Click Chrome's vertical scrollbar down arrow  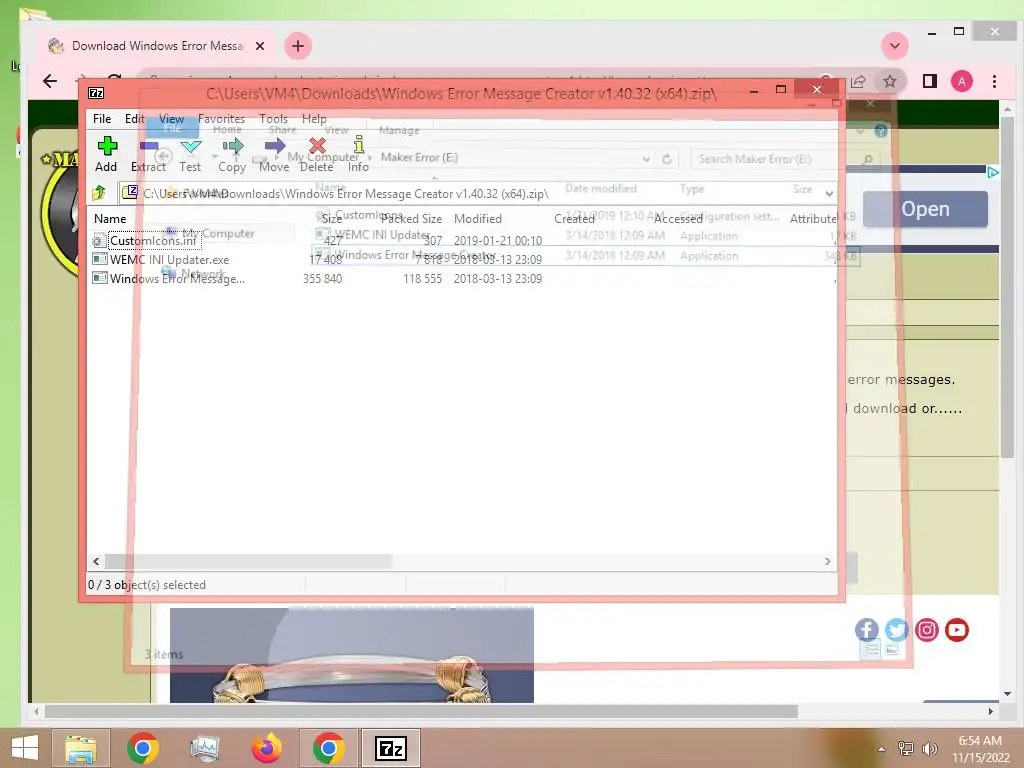coord(1007,694)
